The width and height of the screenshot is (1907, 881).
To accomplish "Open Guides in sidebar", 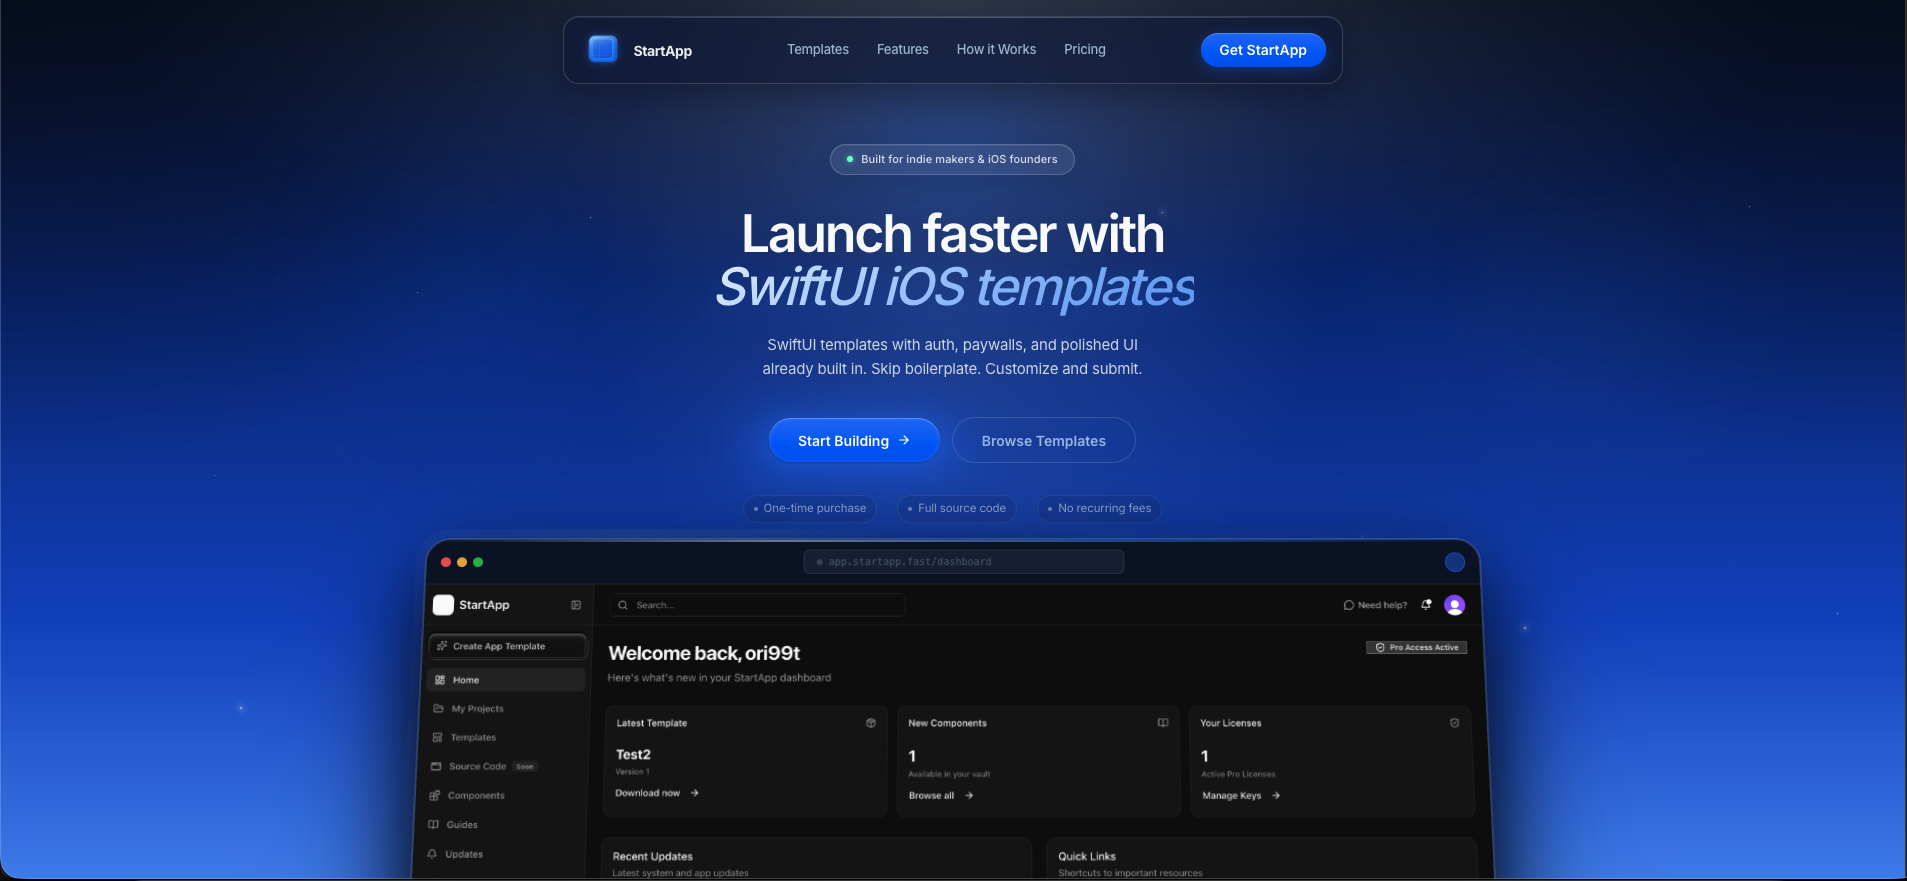I will tap(453, 825).
